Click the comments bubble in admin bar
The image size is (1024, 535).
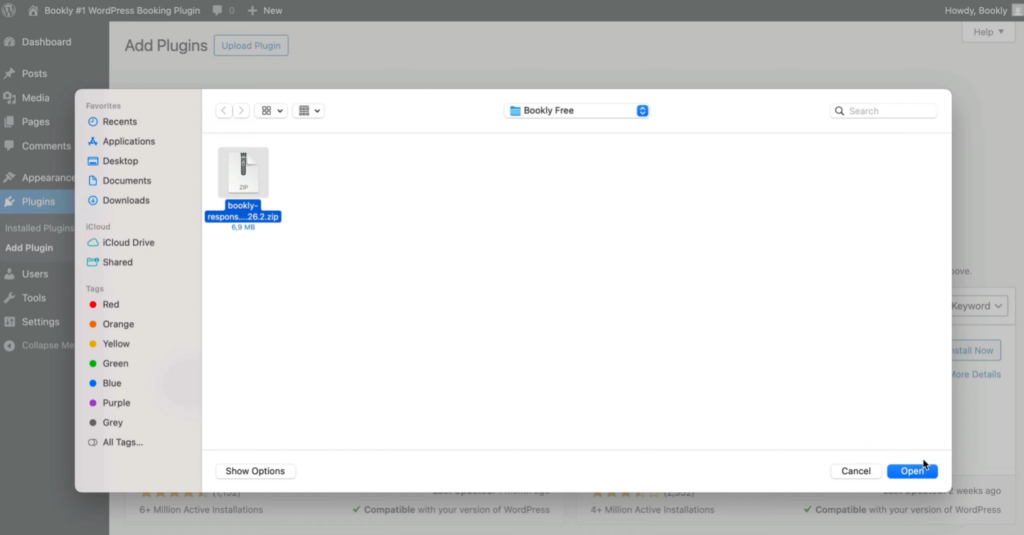(223, 10)
